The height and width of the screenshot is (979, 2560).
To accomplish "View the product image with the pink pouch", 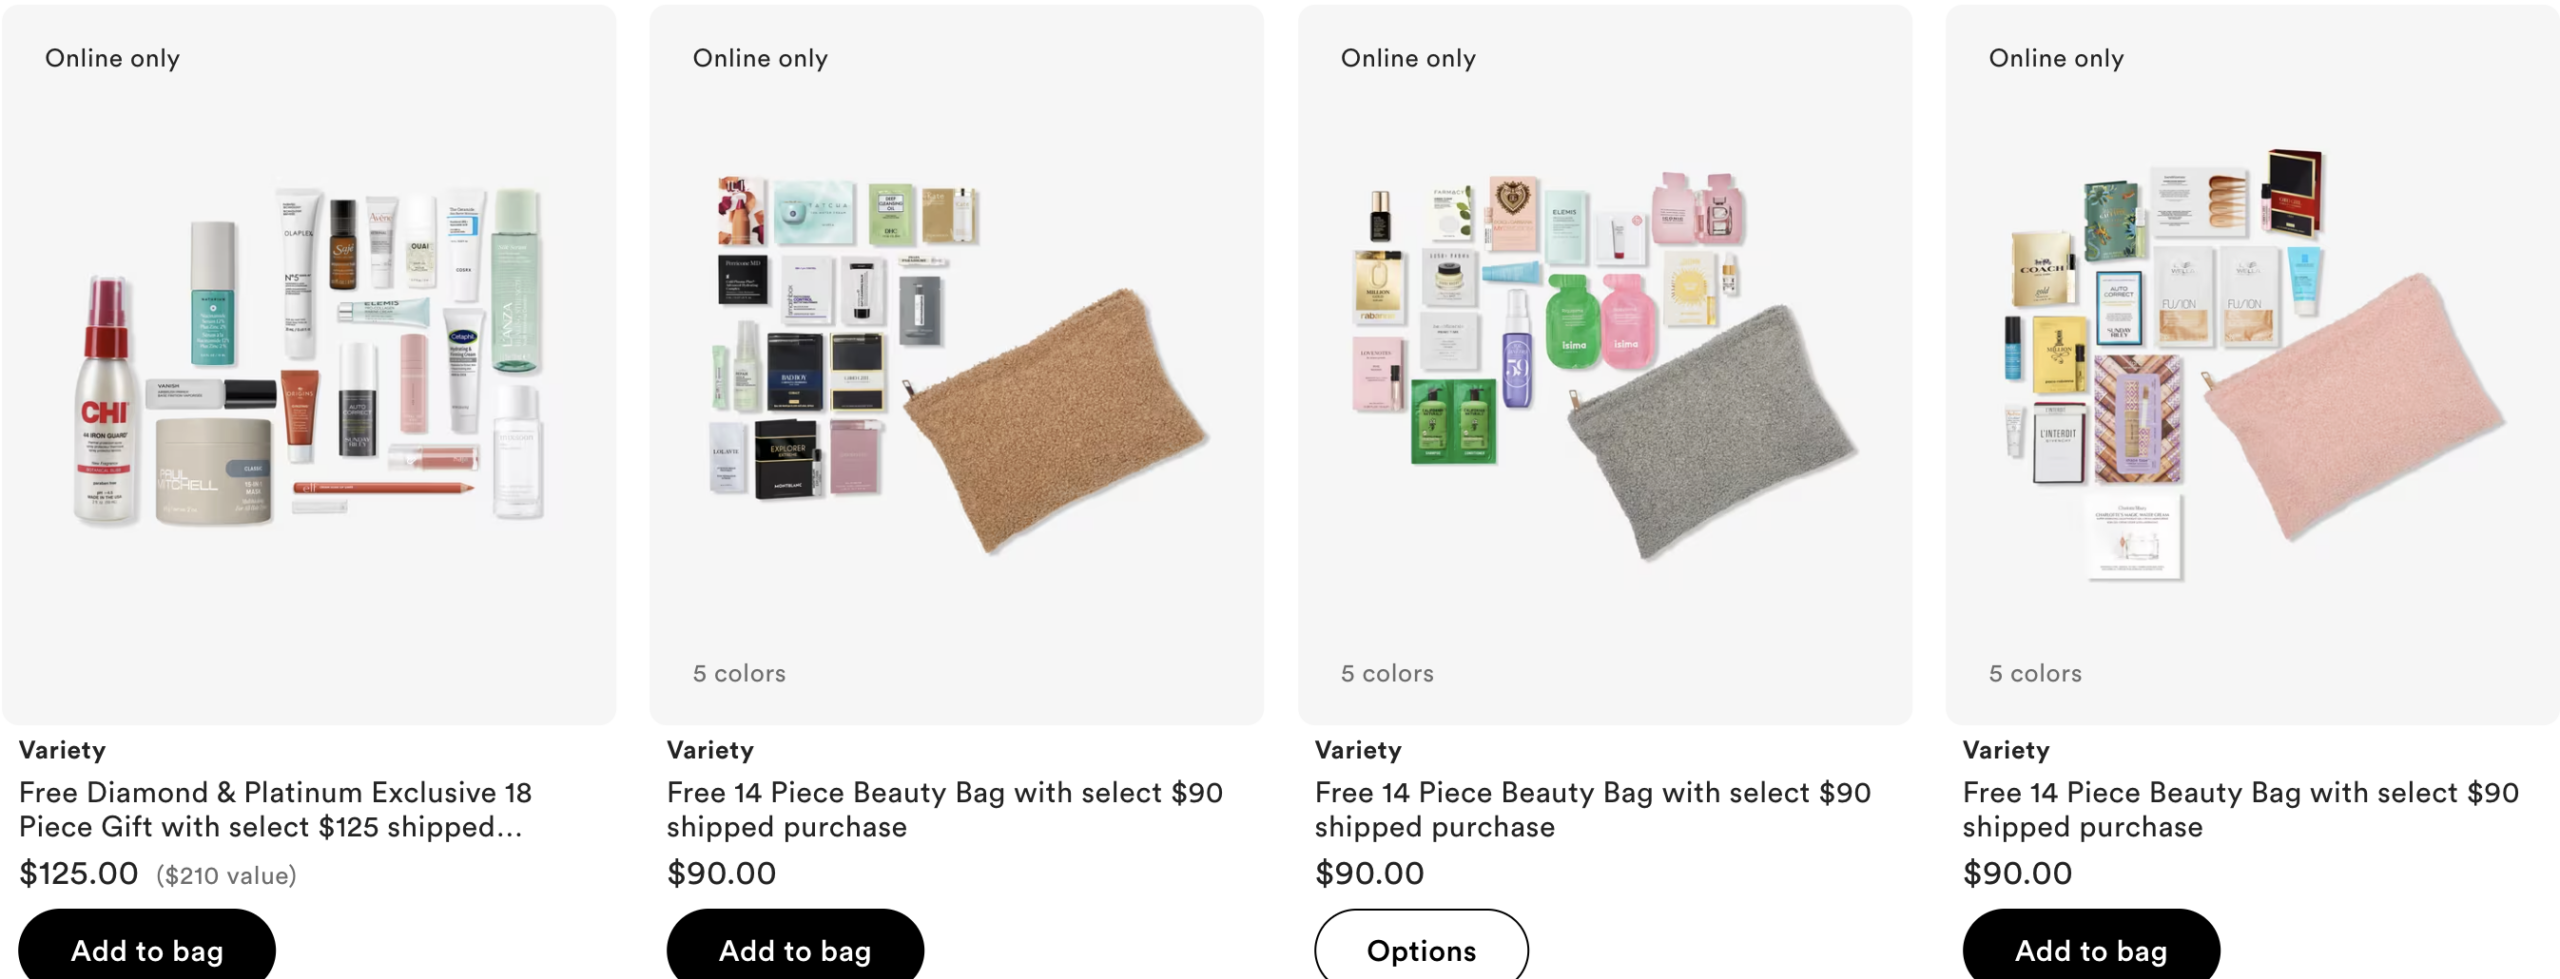I will tap(2253, 365).
